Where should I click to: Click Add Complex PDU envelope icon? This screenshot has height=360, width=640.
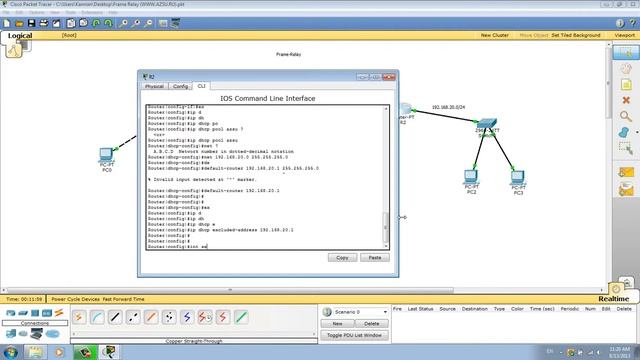[626, 190]
